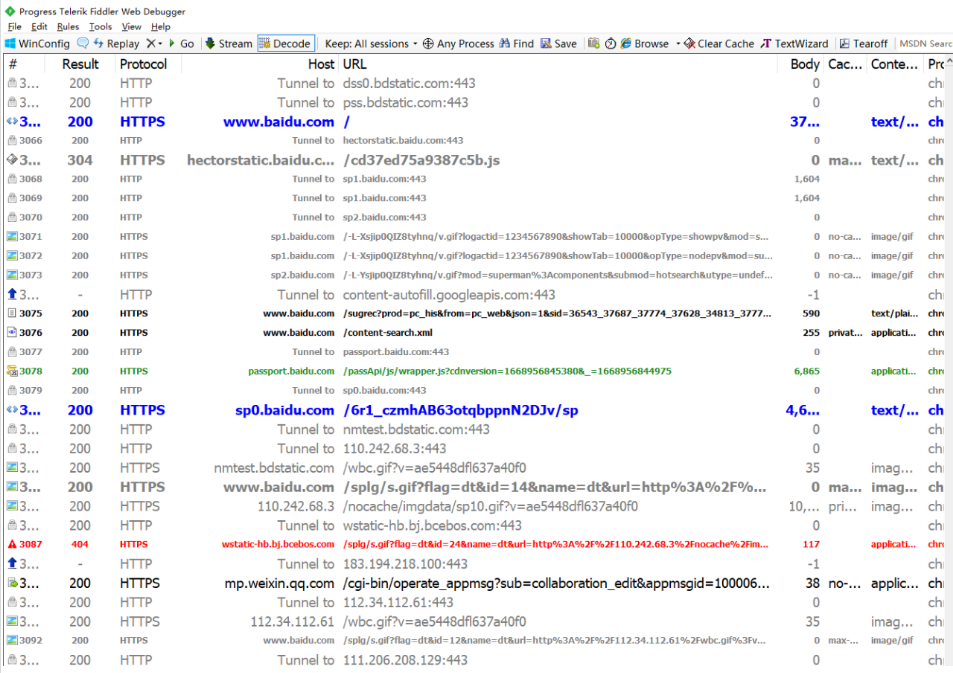Screen dimensions: 953x673
Task: Click the comment bubble icon in toolbar
Action: pos(83,43)
